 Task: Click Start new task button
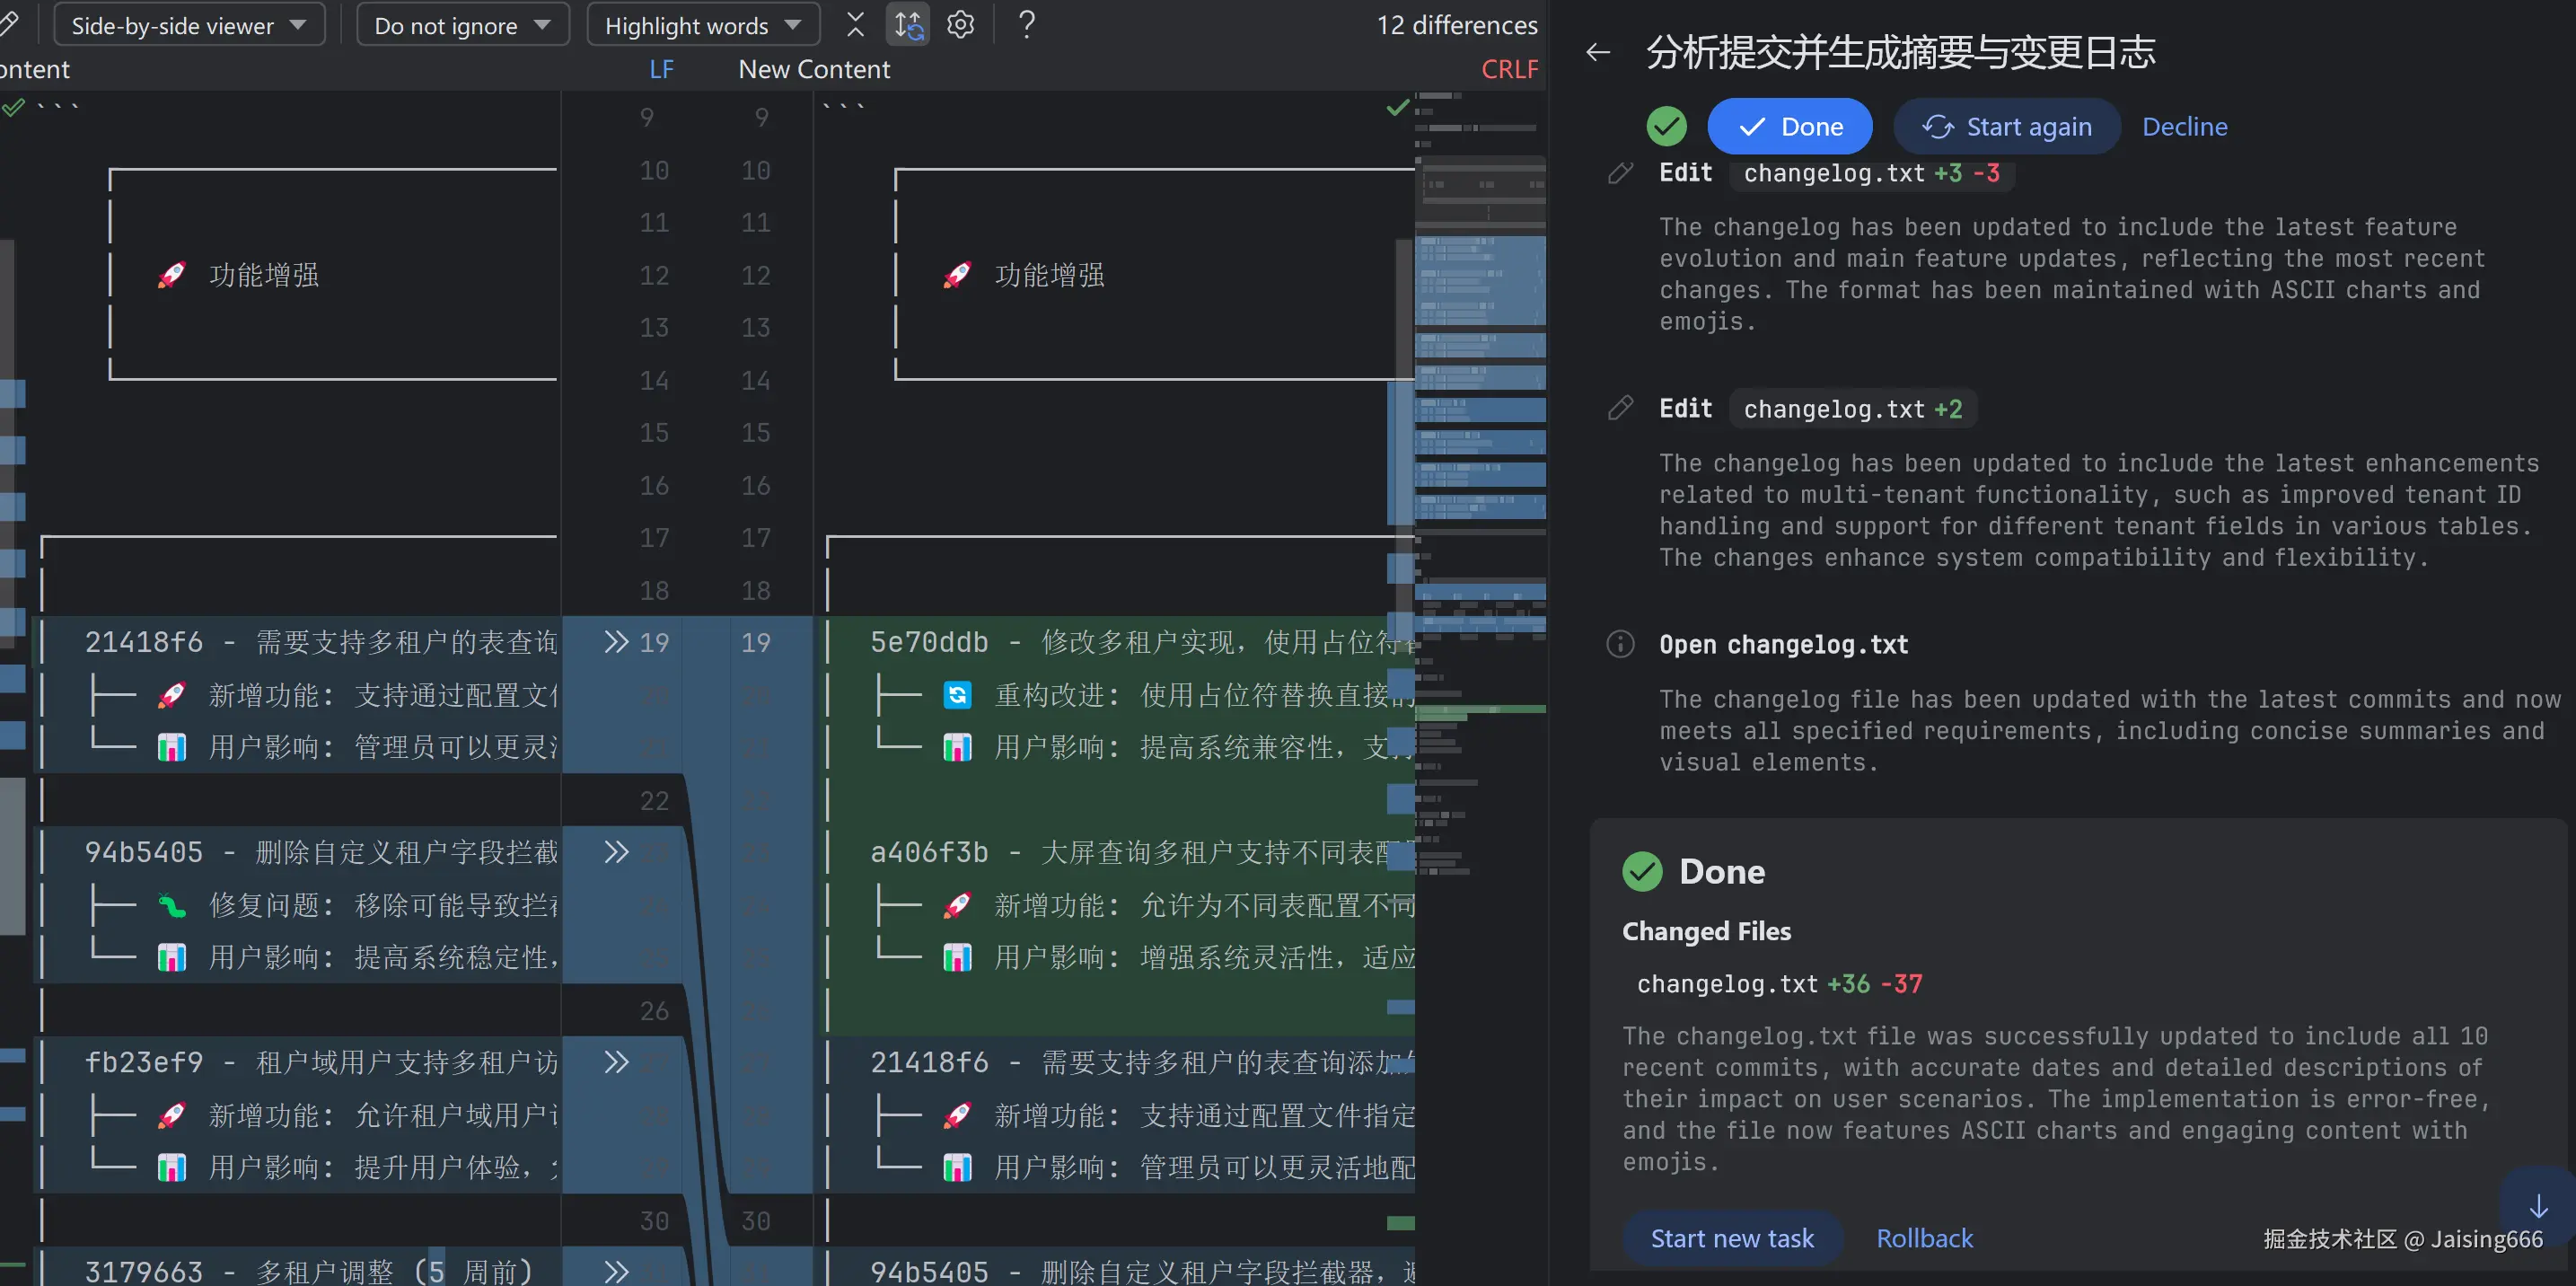[x=1731, y=1238]
